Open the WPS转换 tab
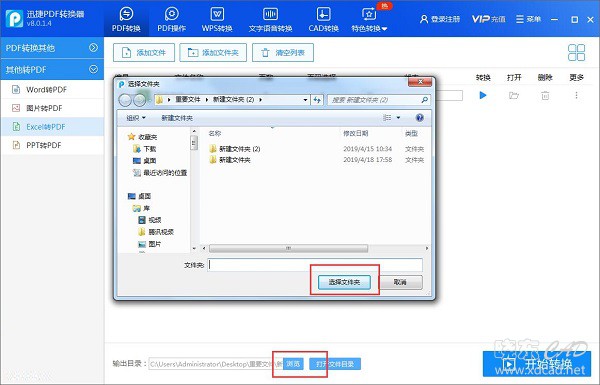 pyautogui.click(x=217, y=19)
